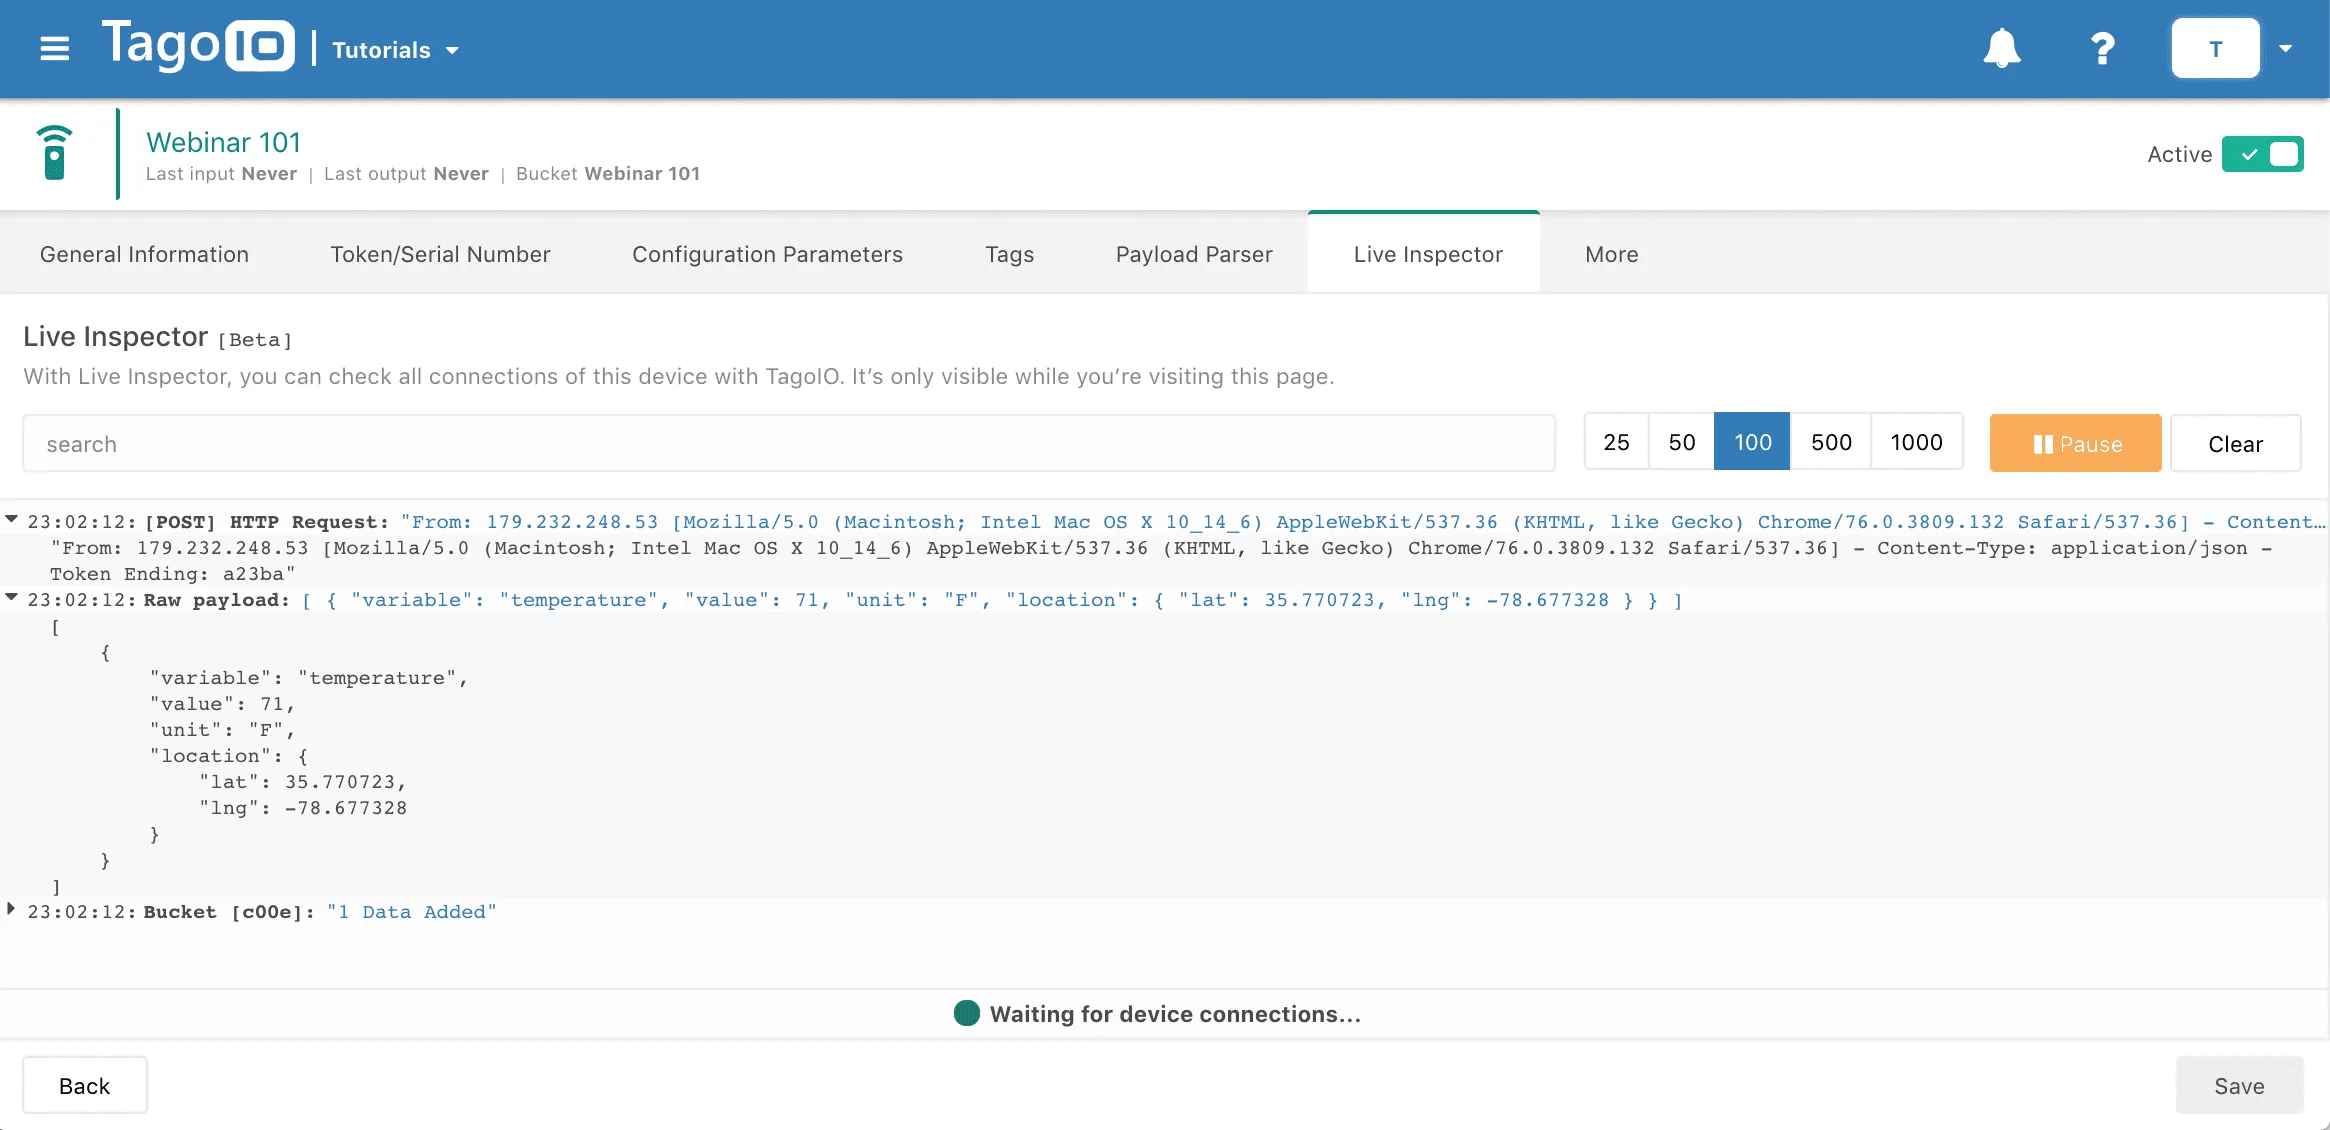Image resolution: width=2330 pixels, height=1130 pixels.
Task: Pause the Live Inspector stream
Action: 2074,443
